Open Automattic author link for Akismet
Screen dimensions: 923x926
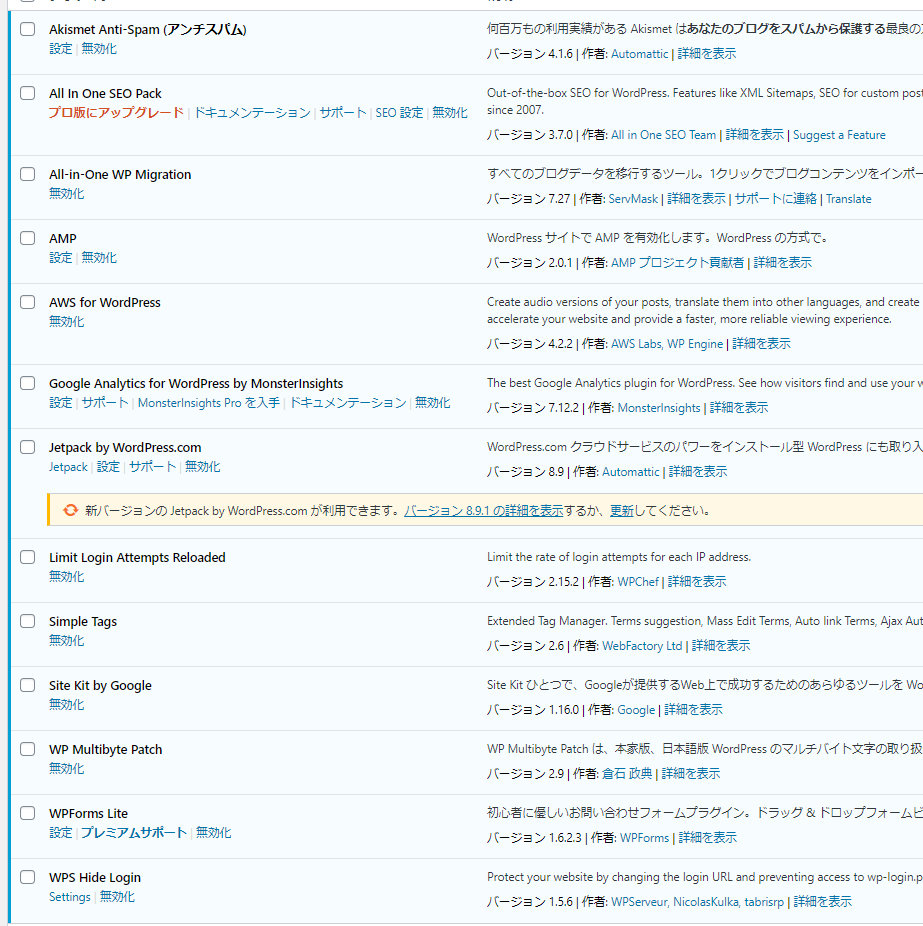(640, 54)
